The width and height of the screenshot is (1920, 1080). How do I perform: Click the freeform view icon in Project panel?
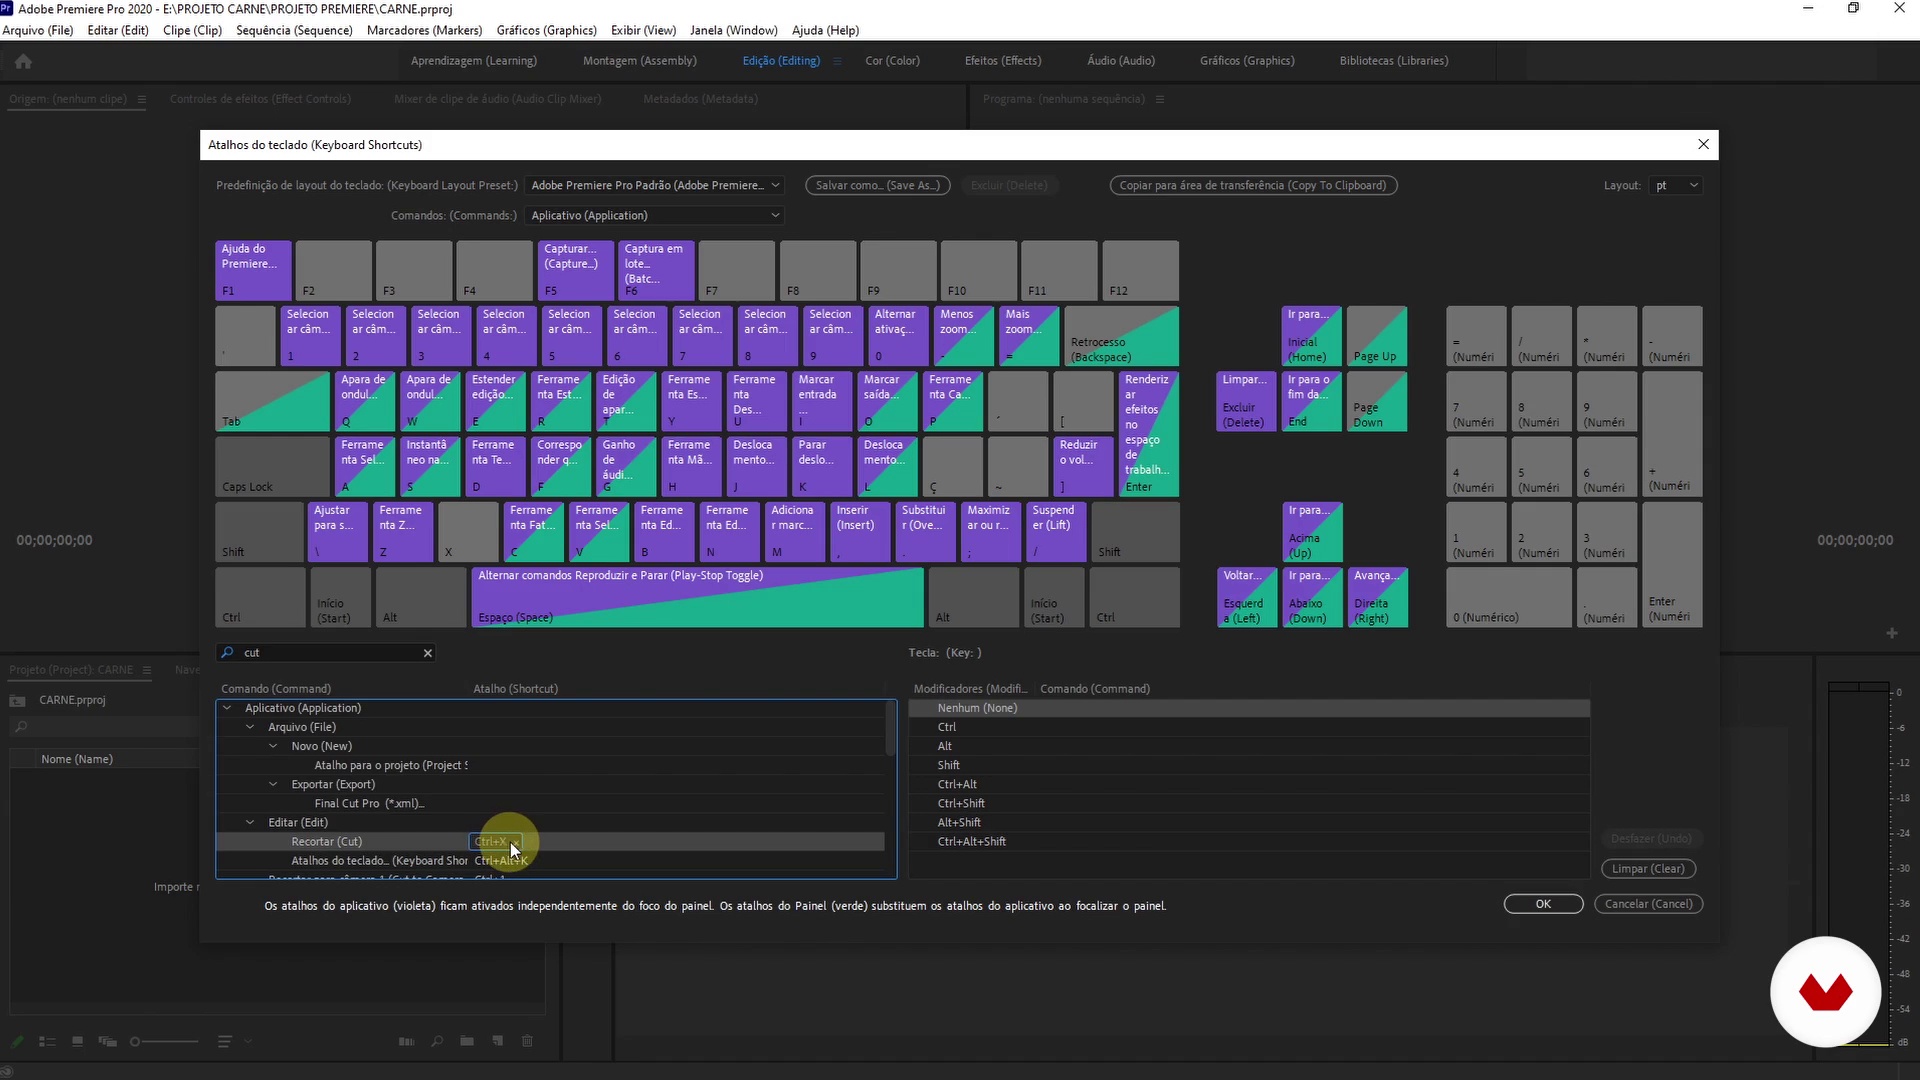[x=107, y=1041]
